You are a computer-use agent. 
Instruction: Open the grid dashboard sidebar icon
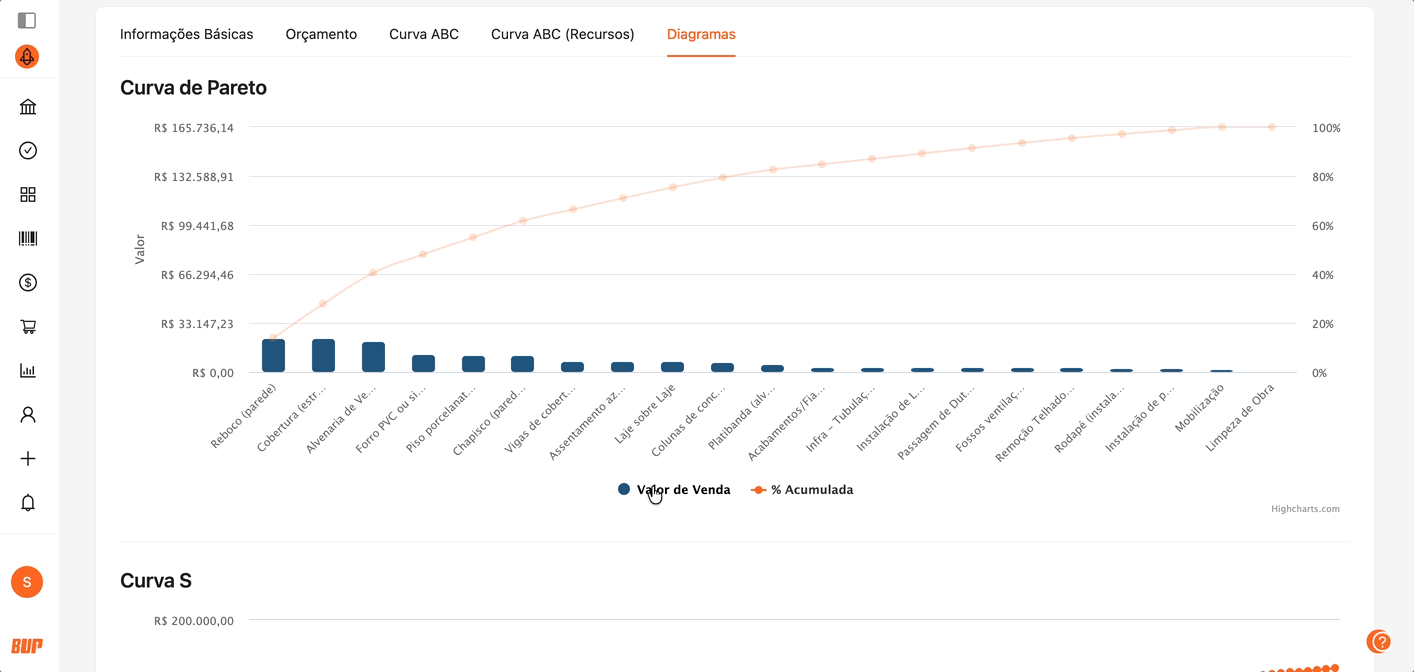(x=28, y=195)
